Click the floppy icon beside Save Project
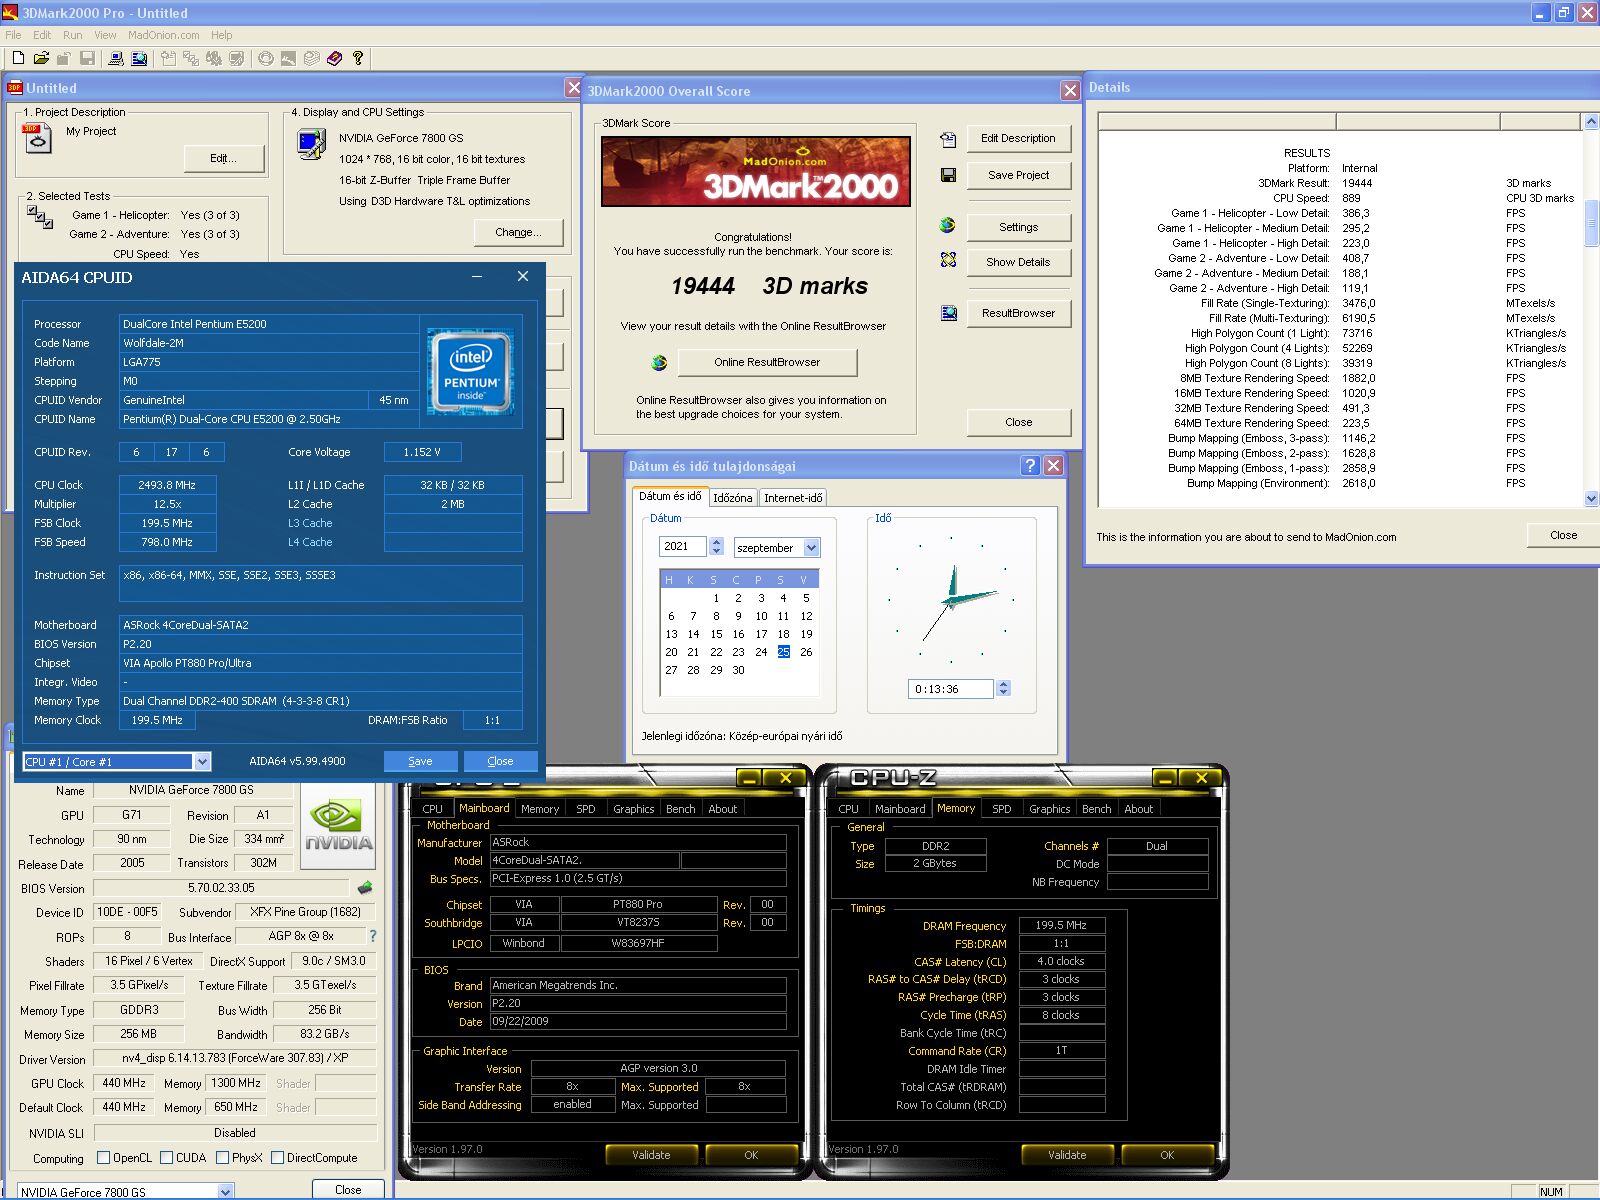Viewport: 1600px width, 1200px height. click(948, 175)
